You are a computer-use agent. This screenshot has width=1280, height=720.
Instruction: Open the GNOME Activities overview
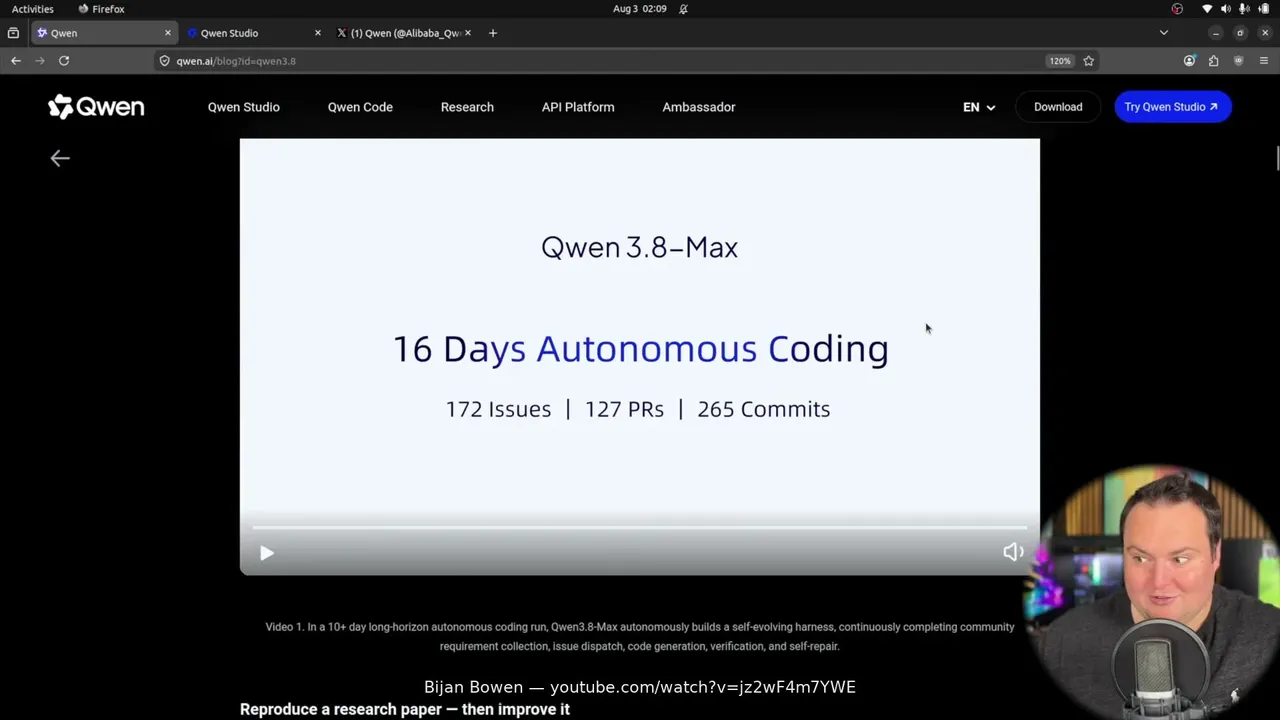pyautogui.click(x=33, y=9)
